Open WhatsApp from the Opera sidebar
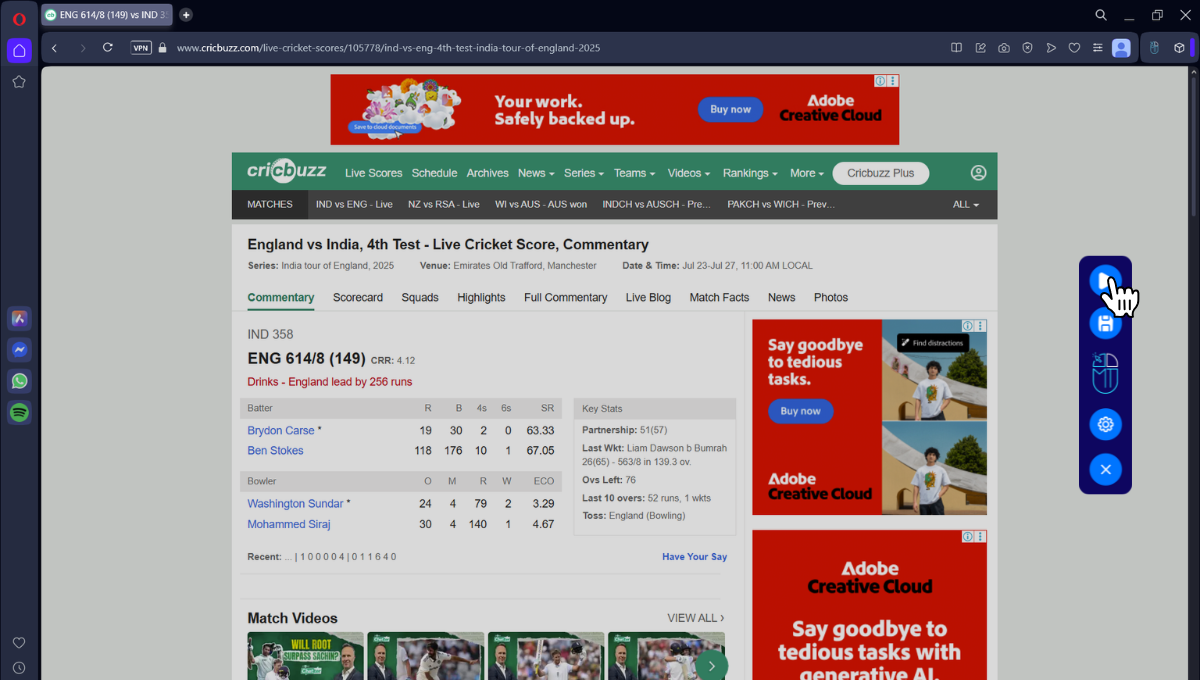The height and width of the screenshot is (680, 1200). pos(19,381)
